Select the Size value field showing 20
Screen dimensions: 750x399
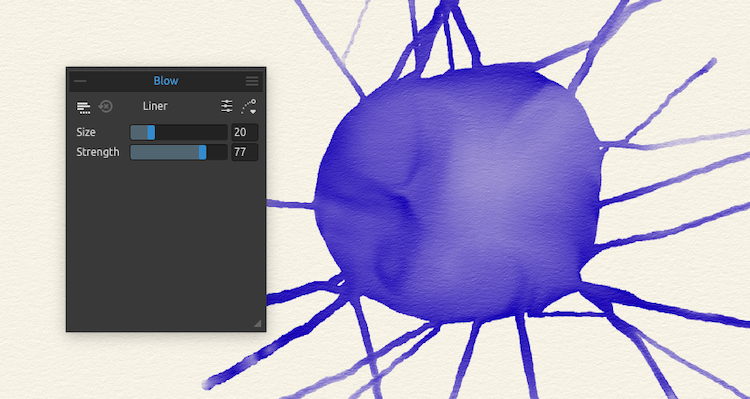(244, 132)
